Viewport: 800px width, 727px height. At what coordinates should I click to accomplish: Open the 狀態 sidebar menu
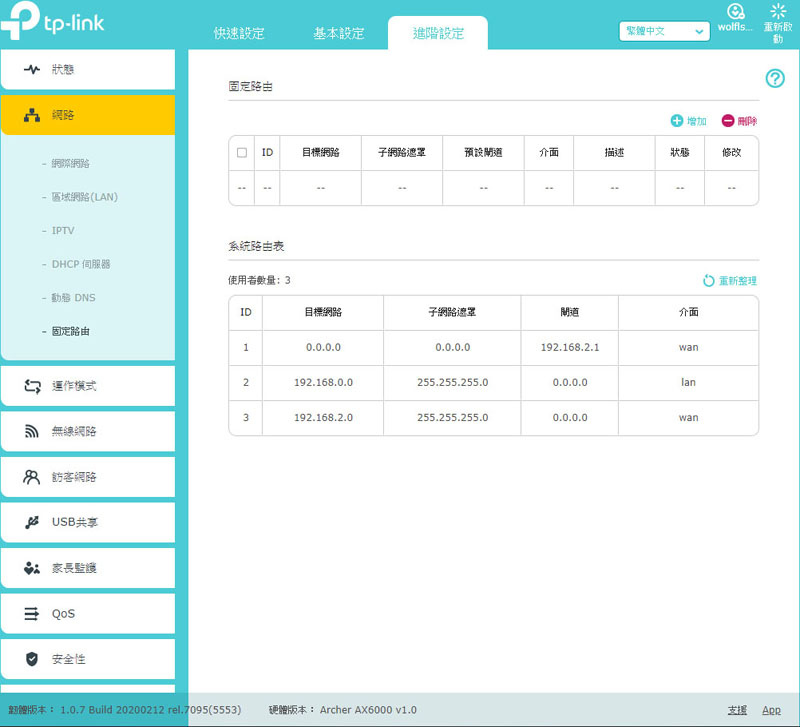[88, 69]
